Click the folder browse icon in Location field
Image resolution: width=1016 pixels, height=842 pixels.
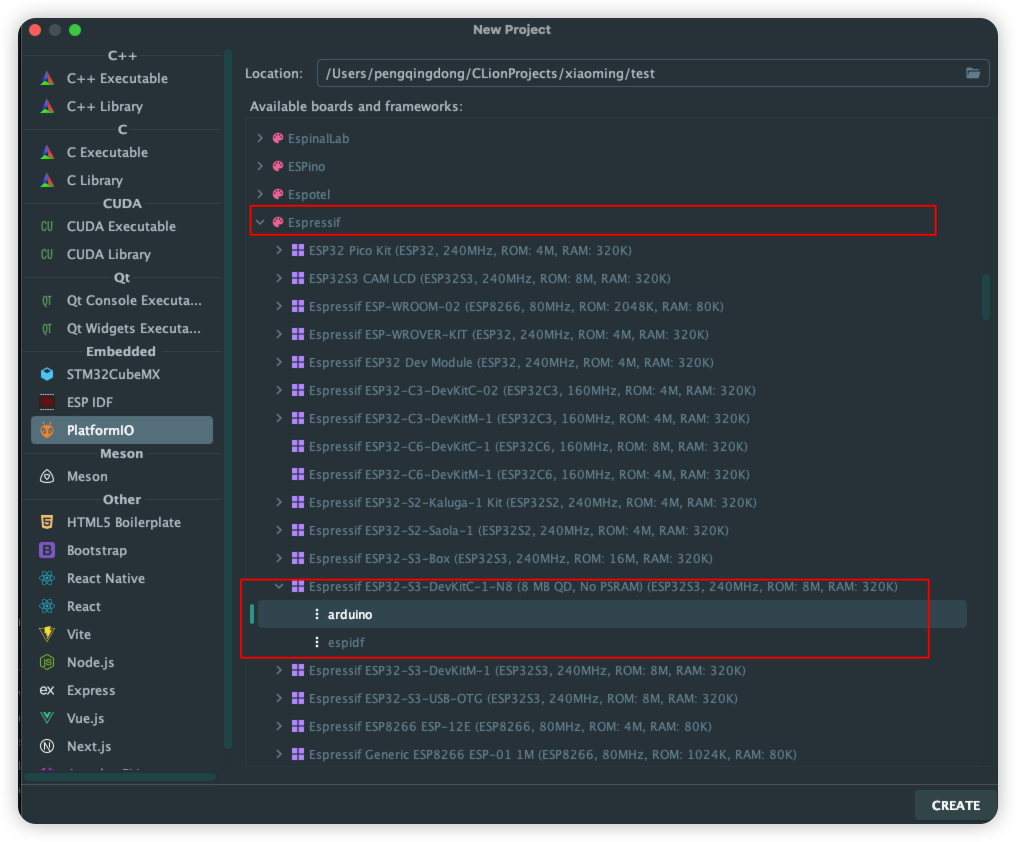[x=972, y=73]
